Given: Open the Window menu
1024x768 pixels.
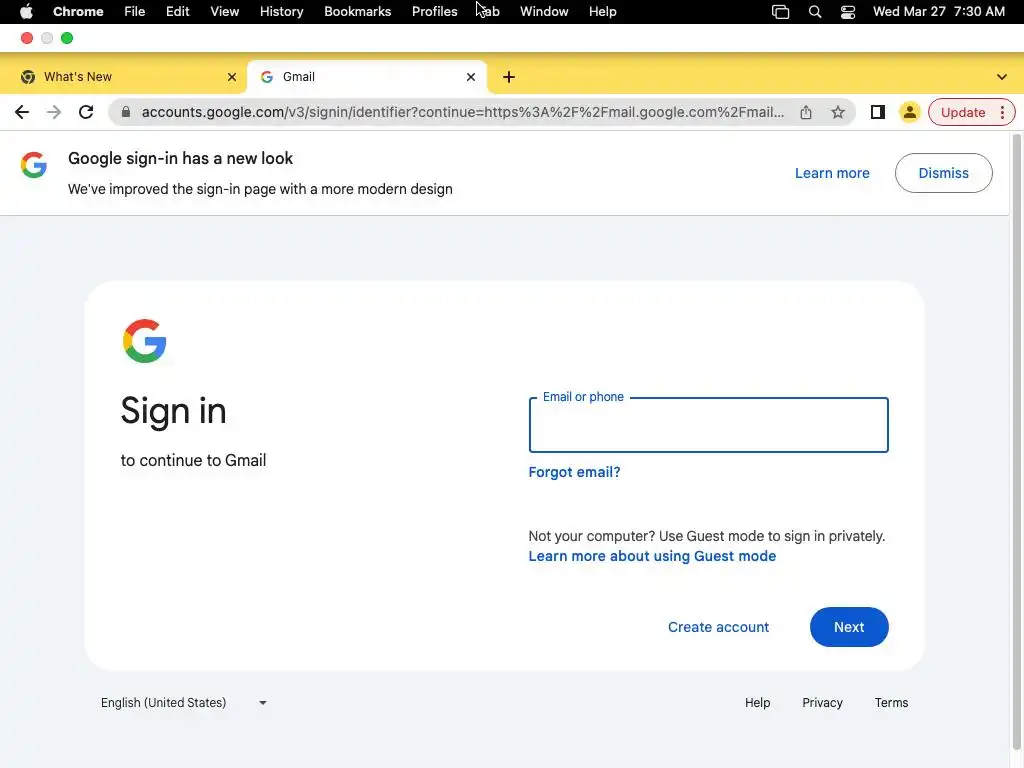Looking at the screenshot, I should [x=544, y=11].
